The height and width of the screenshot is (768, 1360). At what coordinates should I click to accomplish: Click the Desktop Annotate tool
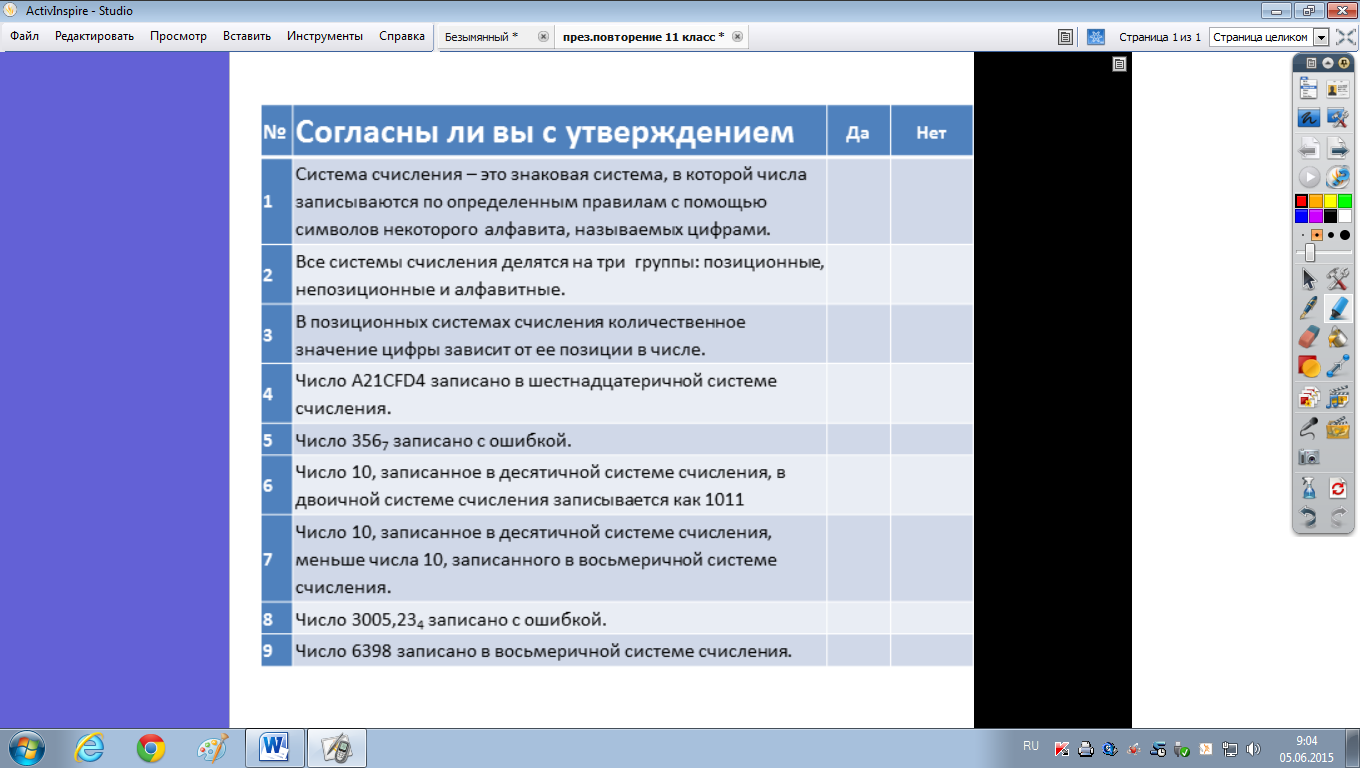pos(1309,118)
